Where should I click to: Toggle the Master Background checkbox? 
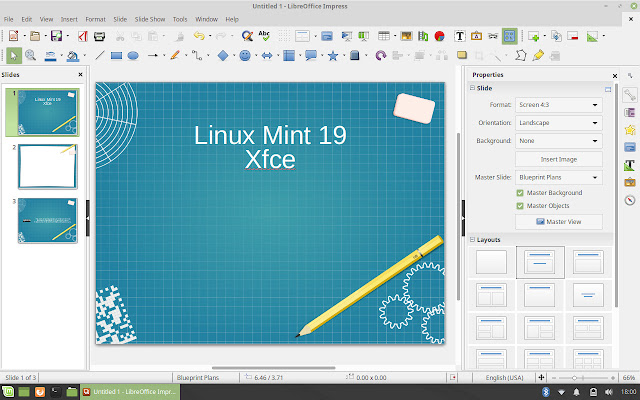click(520, 193)
